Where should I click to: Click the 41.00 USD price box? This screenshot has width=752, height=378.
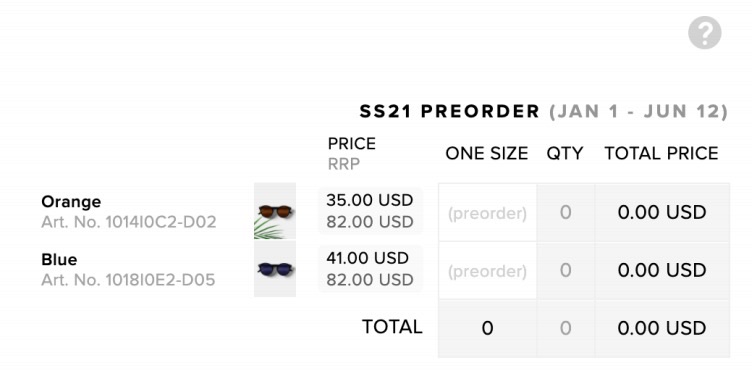[x=370, y=269]
